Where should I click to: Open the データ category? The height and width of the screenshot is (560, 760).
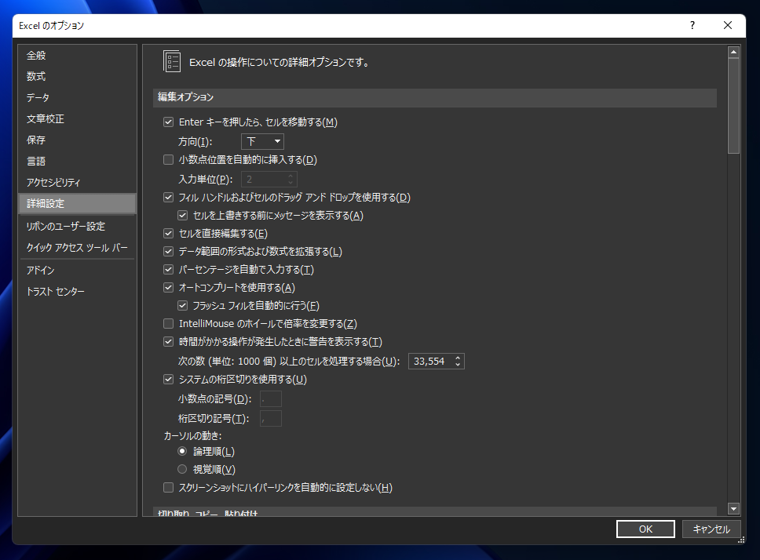(77, 97)
